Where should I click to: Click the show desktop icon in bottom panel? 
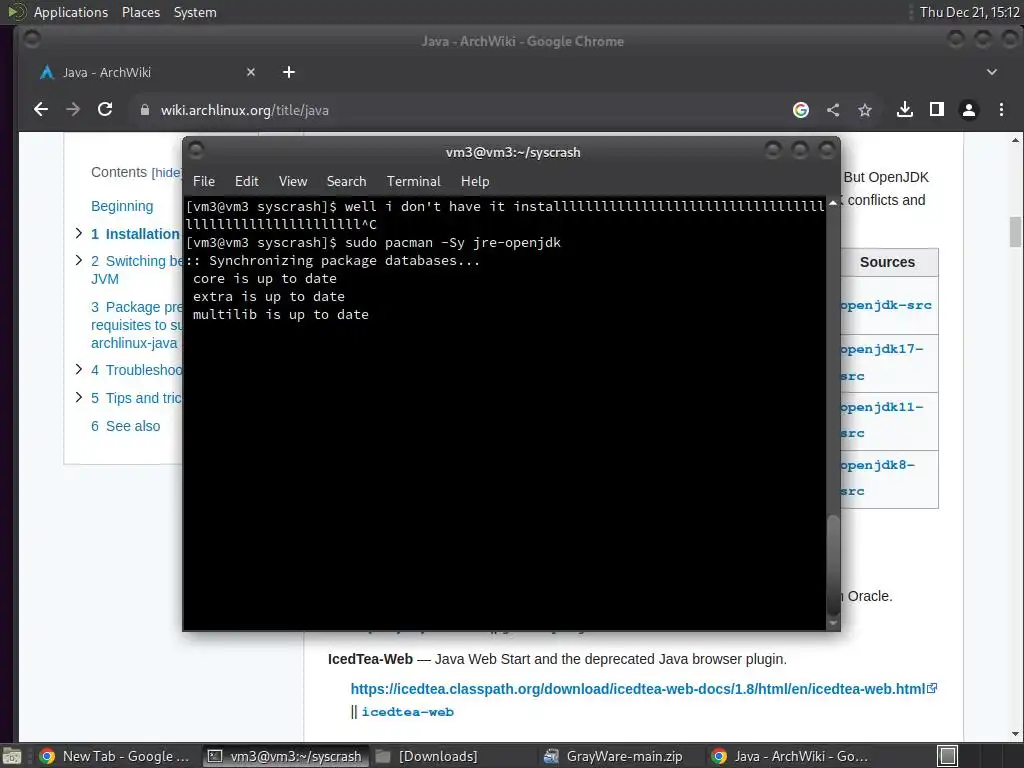point(11,756)
